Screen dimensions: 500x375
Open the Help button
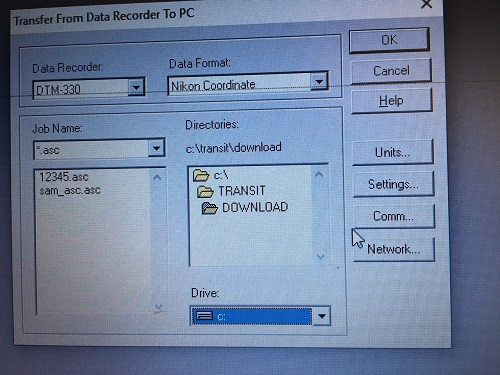[392, 100]
